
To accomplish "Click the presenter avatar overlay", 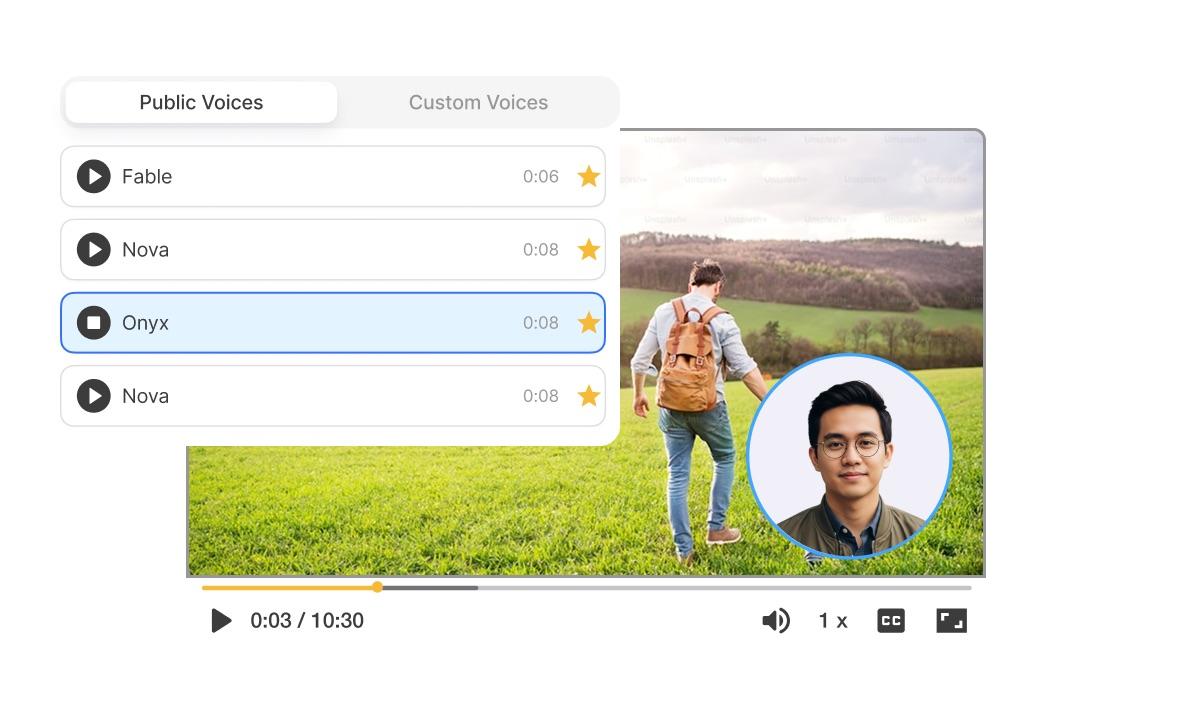I will coord(849,456).
